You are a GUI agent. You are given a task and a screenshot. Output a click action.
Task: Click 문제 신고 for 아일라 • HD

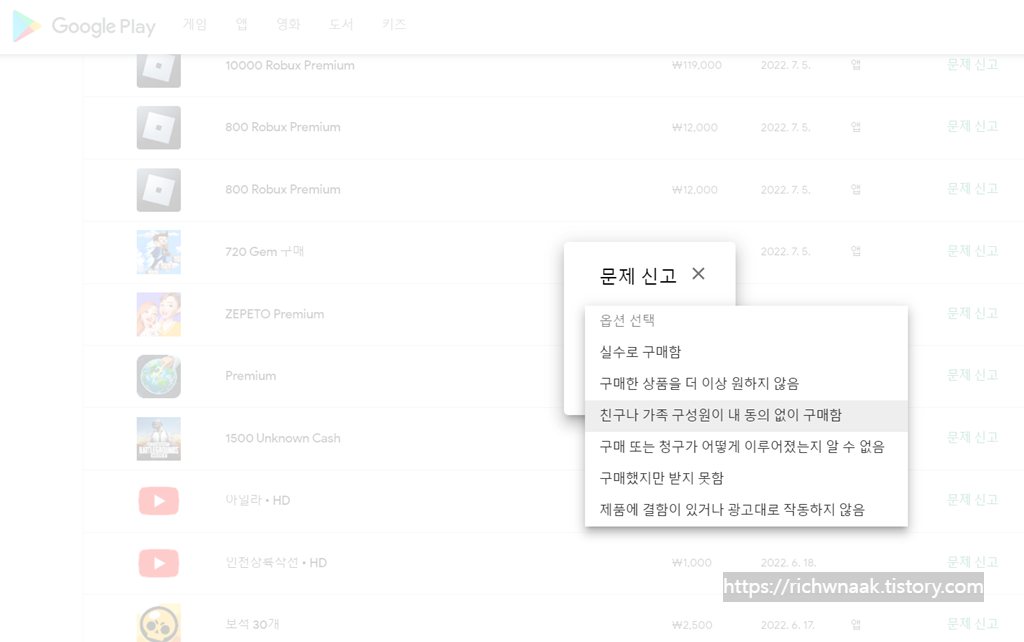pos(972,500)
